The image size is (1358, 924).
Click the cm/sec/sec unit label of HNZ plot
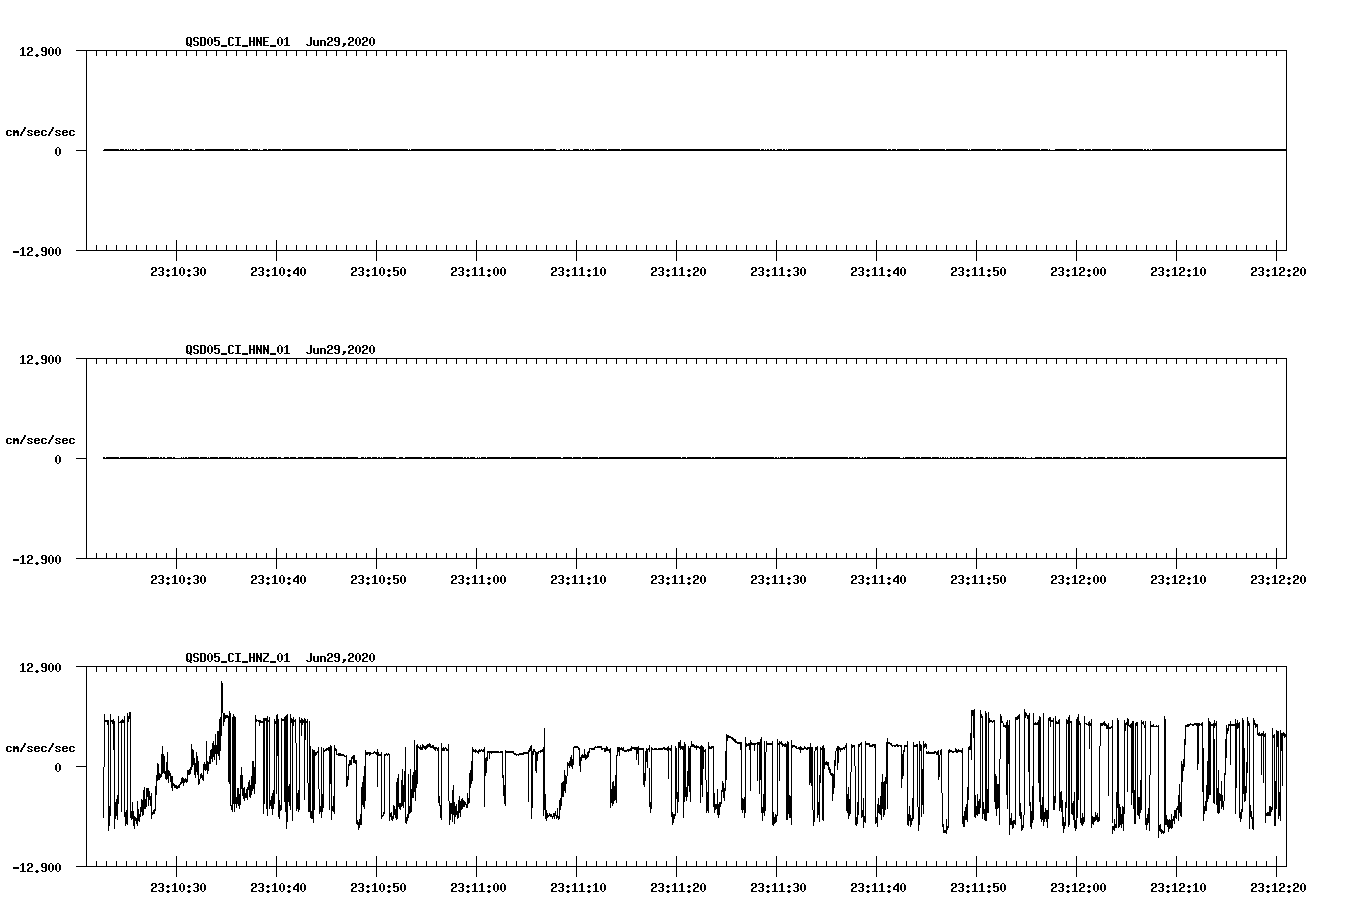(40, 748)
